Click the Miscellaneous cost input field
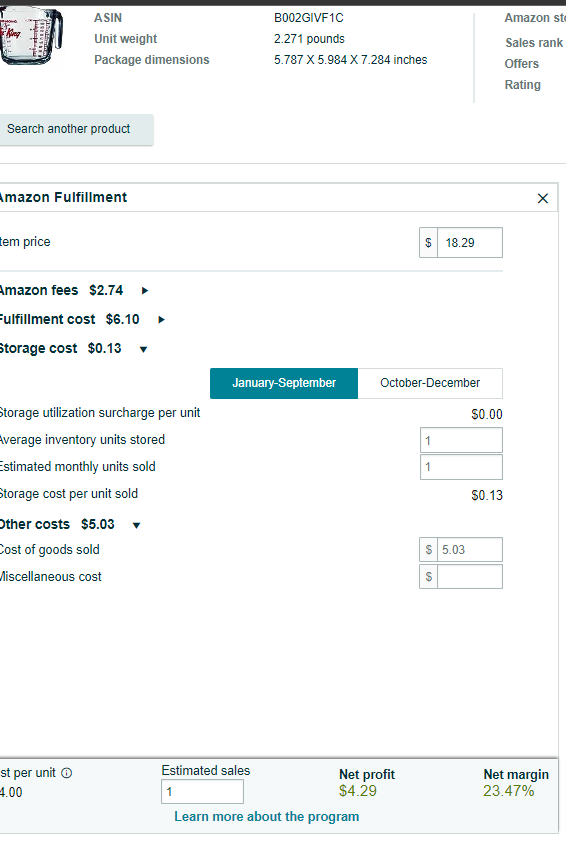This screenshot has width=566, height=854. pyautogui.click(x=470, y=577)
